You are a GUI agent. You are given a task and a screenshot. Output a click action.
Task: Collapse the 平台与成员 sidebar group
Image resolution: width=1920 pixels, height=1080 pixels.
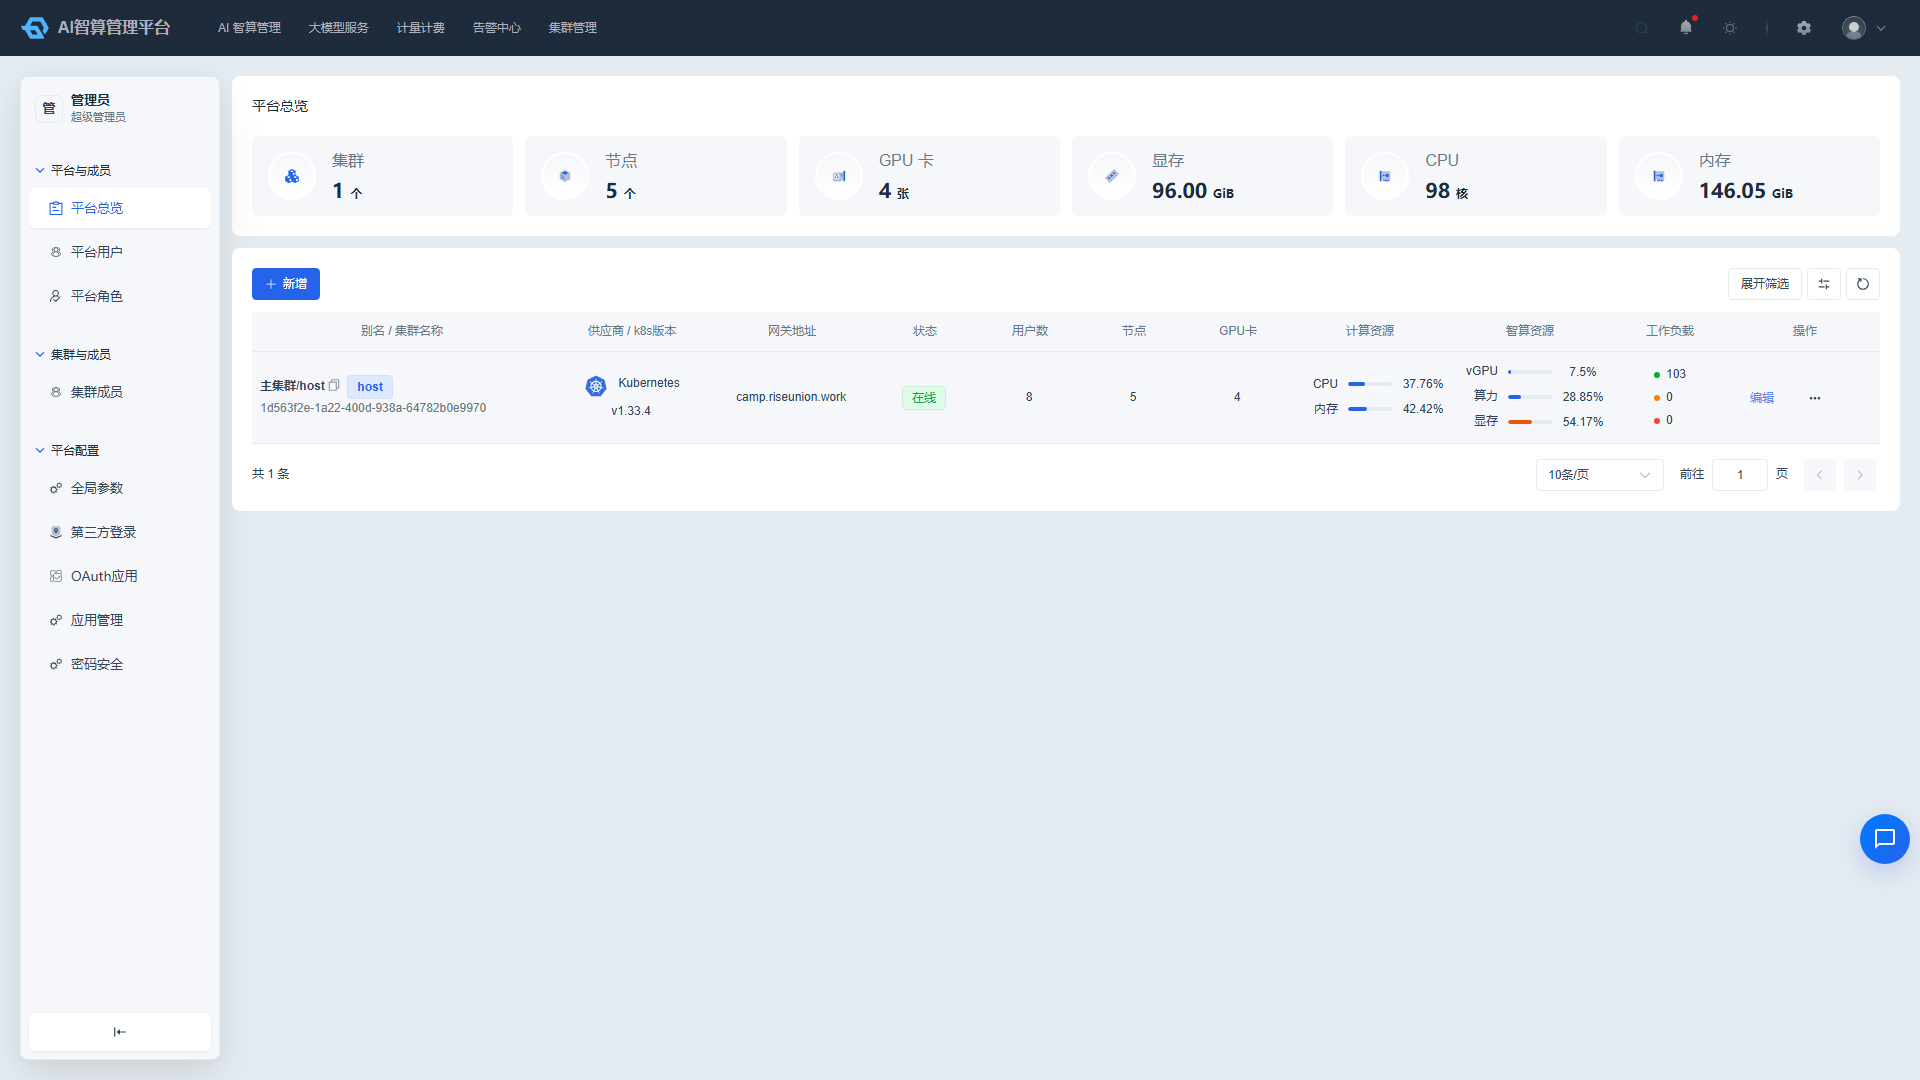40,171
